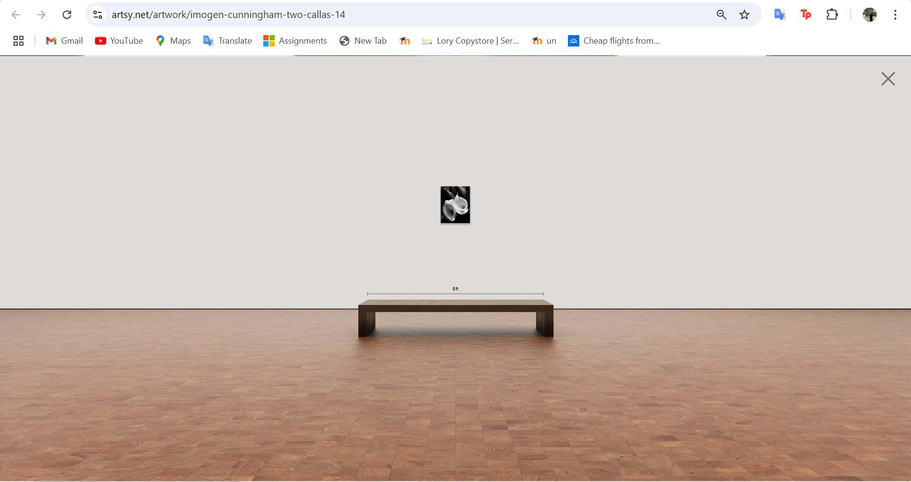The image size is (911, 482).
Task: Open the zoom magnifier in address bar
Action: point(721,15)
